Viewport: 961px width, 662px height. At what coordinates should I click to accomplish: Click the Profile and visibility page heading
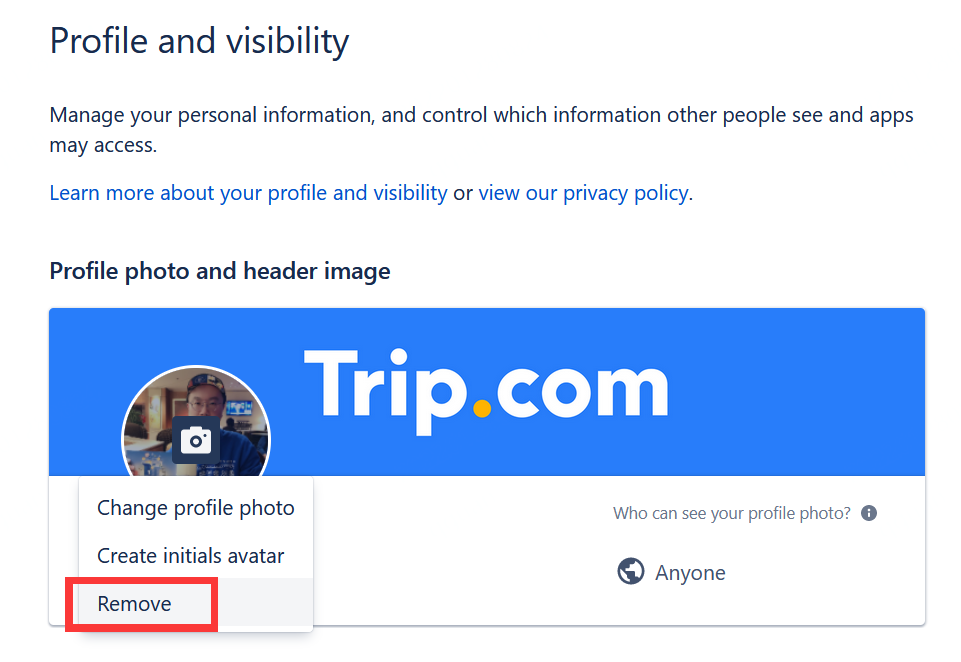tap(199, 41)
